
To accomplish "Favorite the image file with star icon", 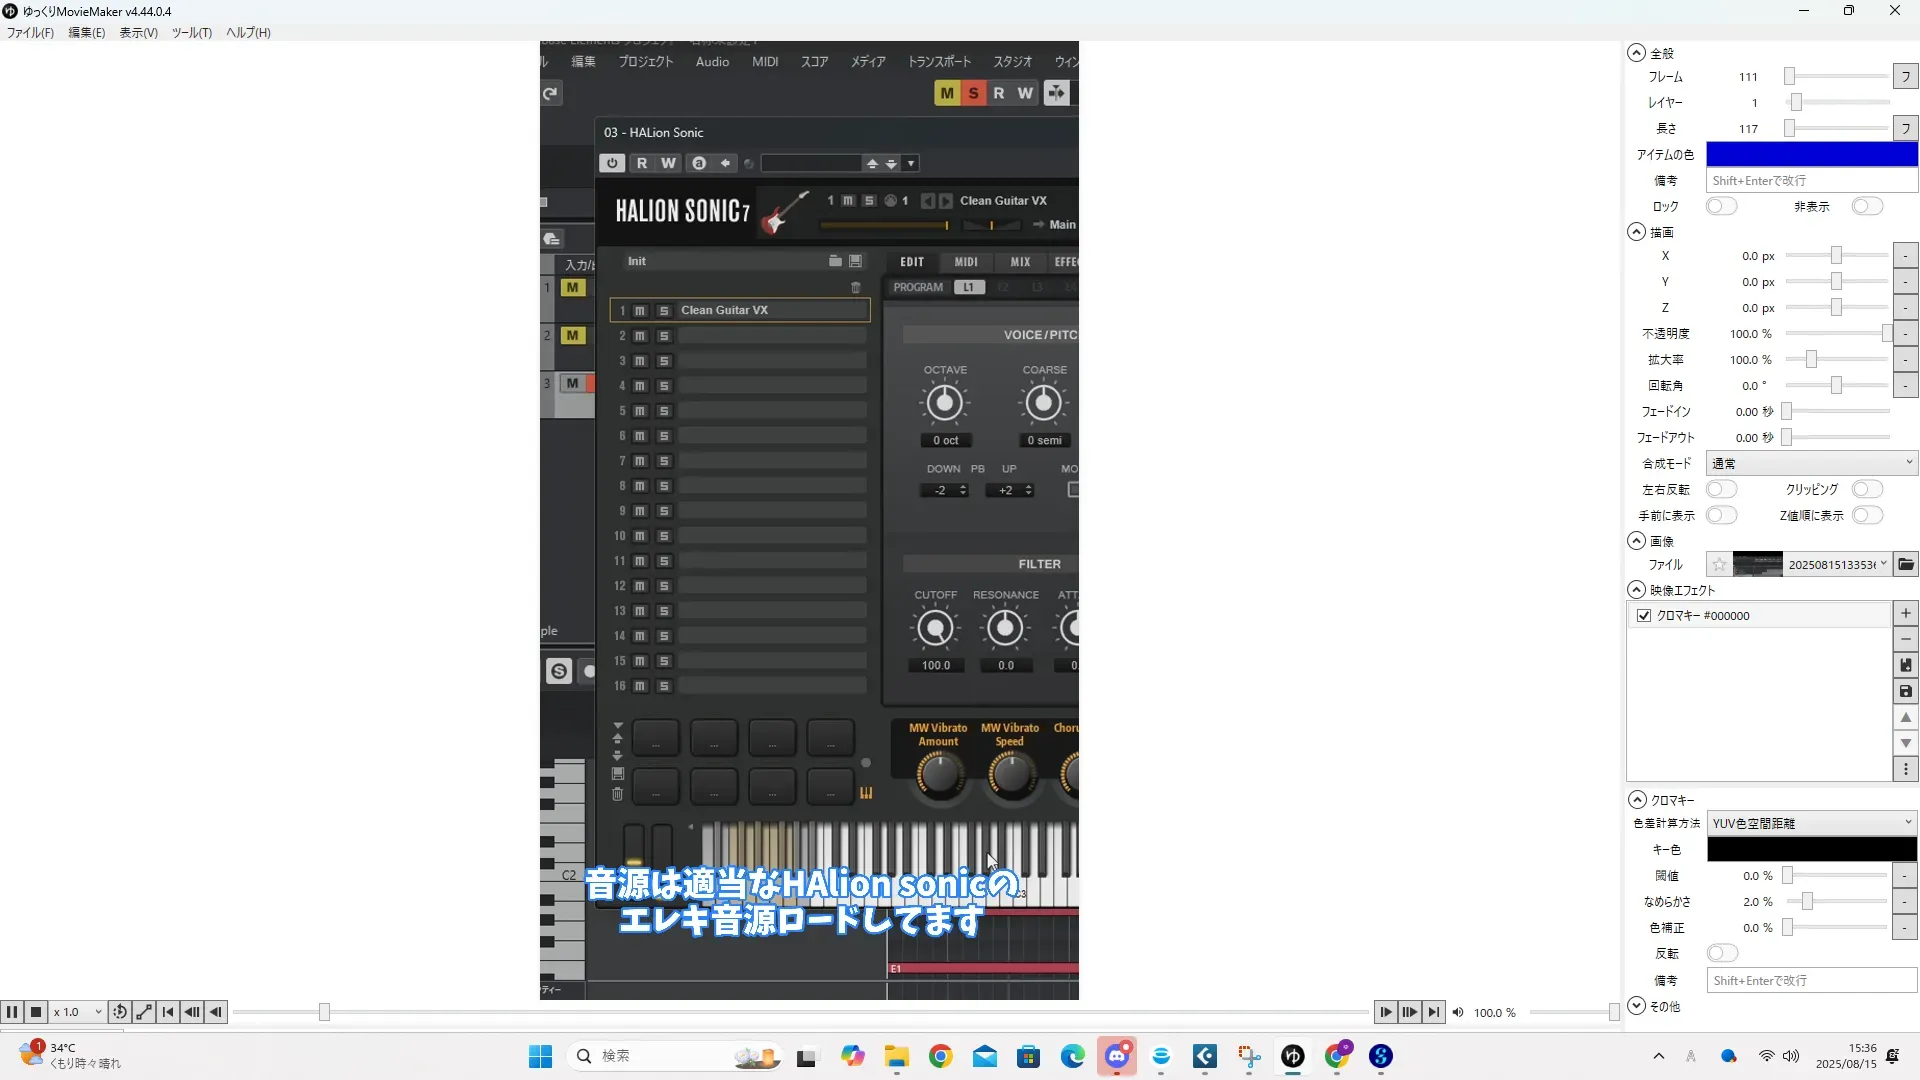I will click(x=1719, y=565).
